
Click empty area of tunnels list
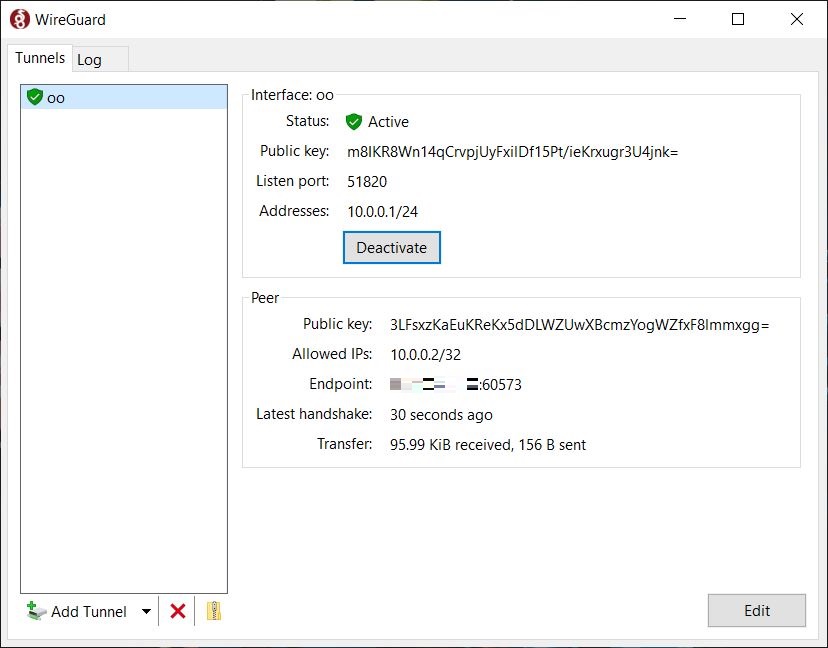(124, 350)
